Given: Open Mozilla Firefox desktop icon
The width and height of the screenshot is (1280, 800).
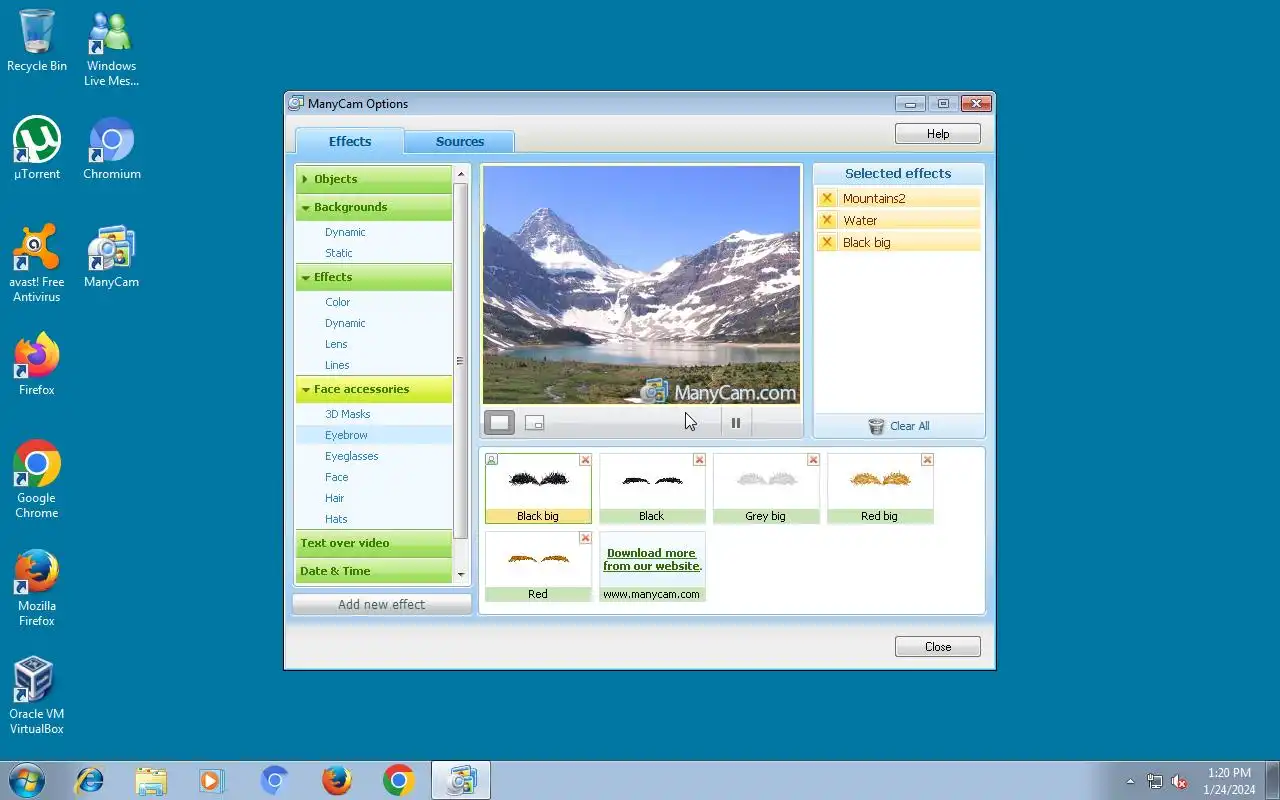Looking at the screenshot, I should (x=37, y=587).
